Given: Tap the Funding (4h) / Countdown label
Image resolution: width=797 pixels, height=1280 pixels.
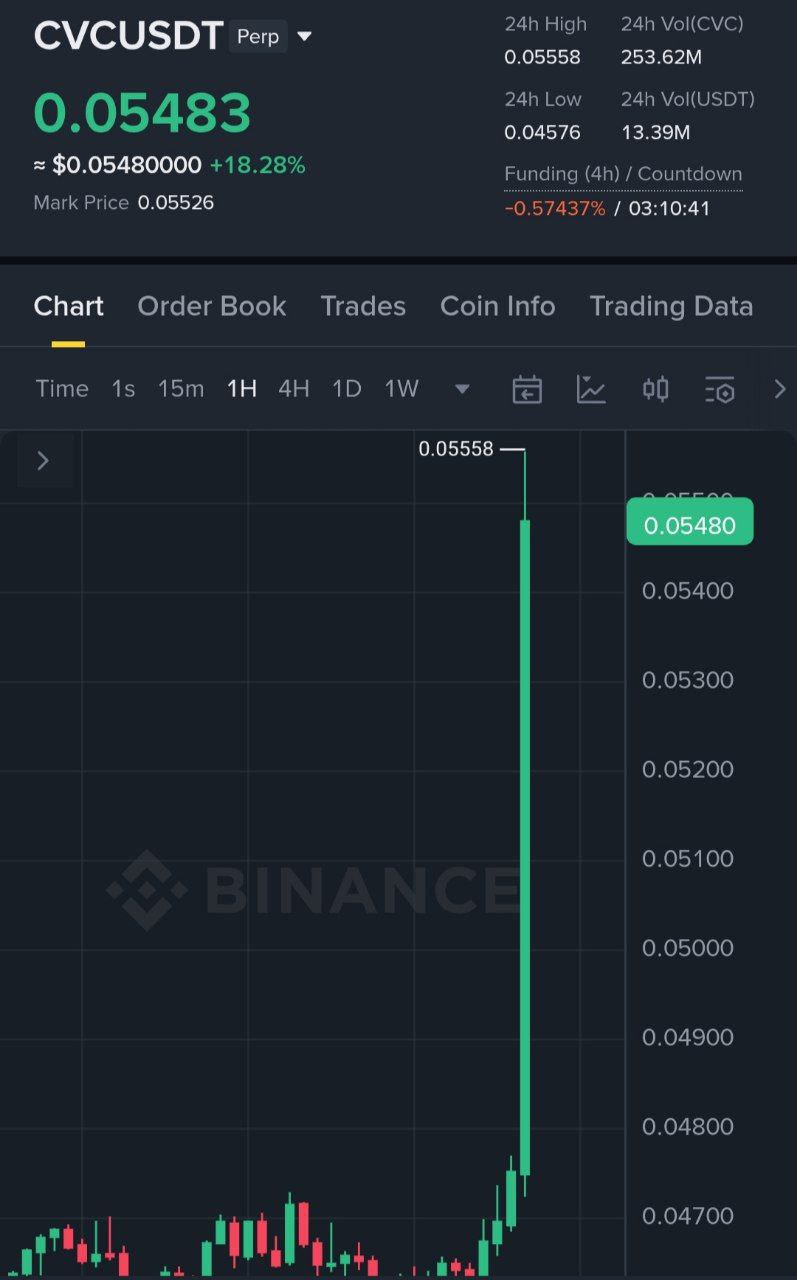Looking at the screenshot, I should tap(623, 174).
